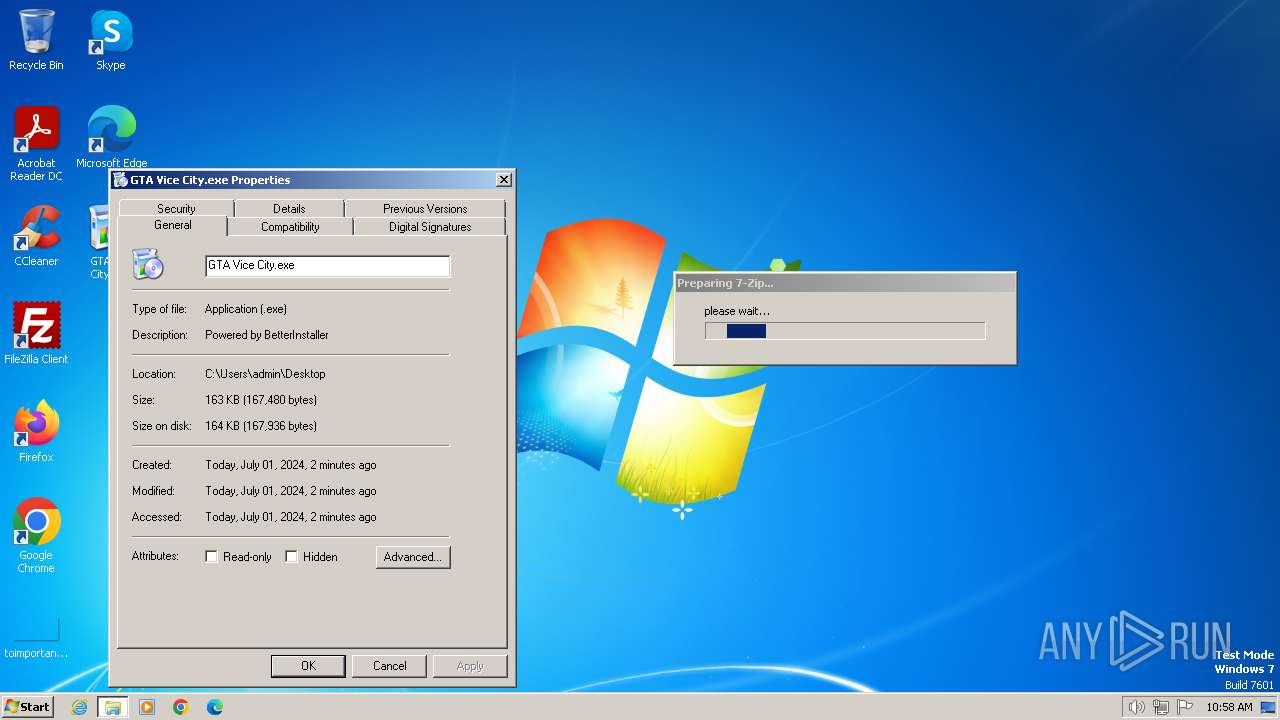
Task: Click OK in Properties dialog
Action: [308, 666]
